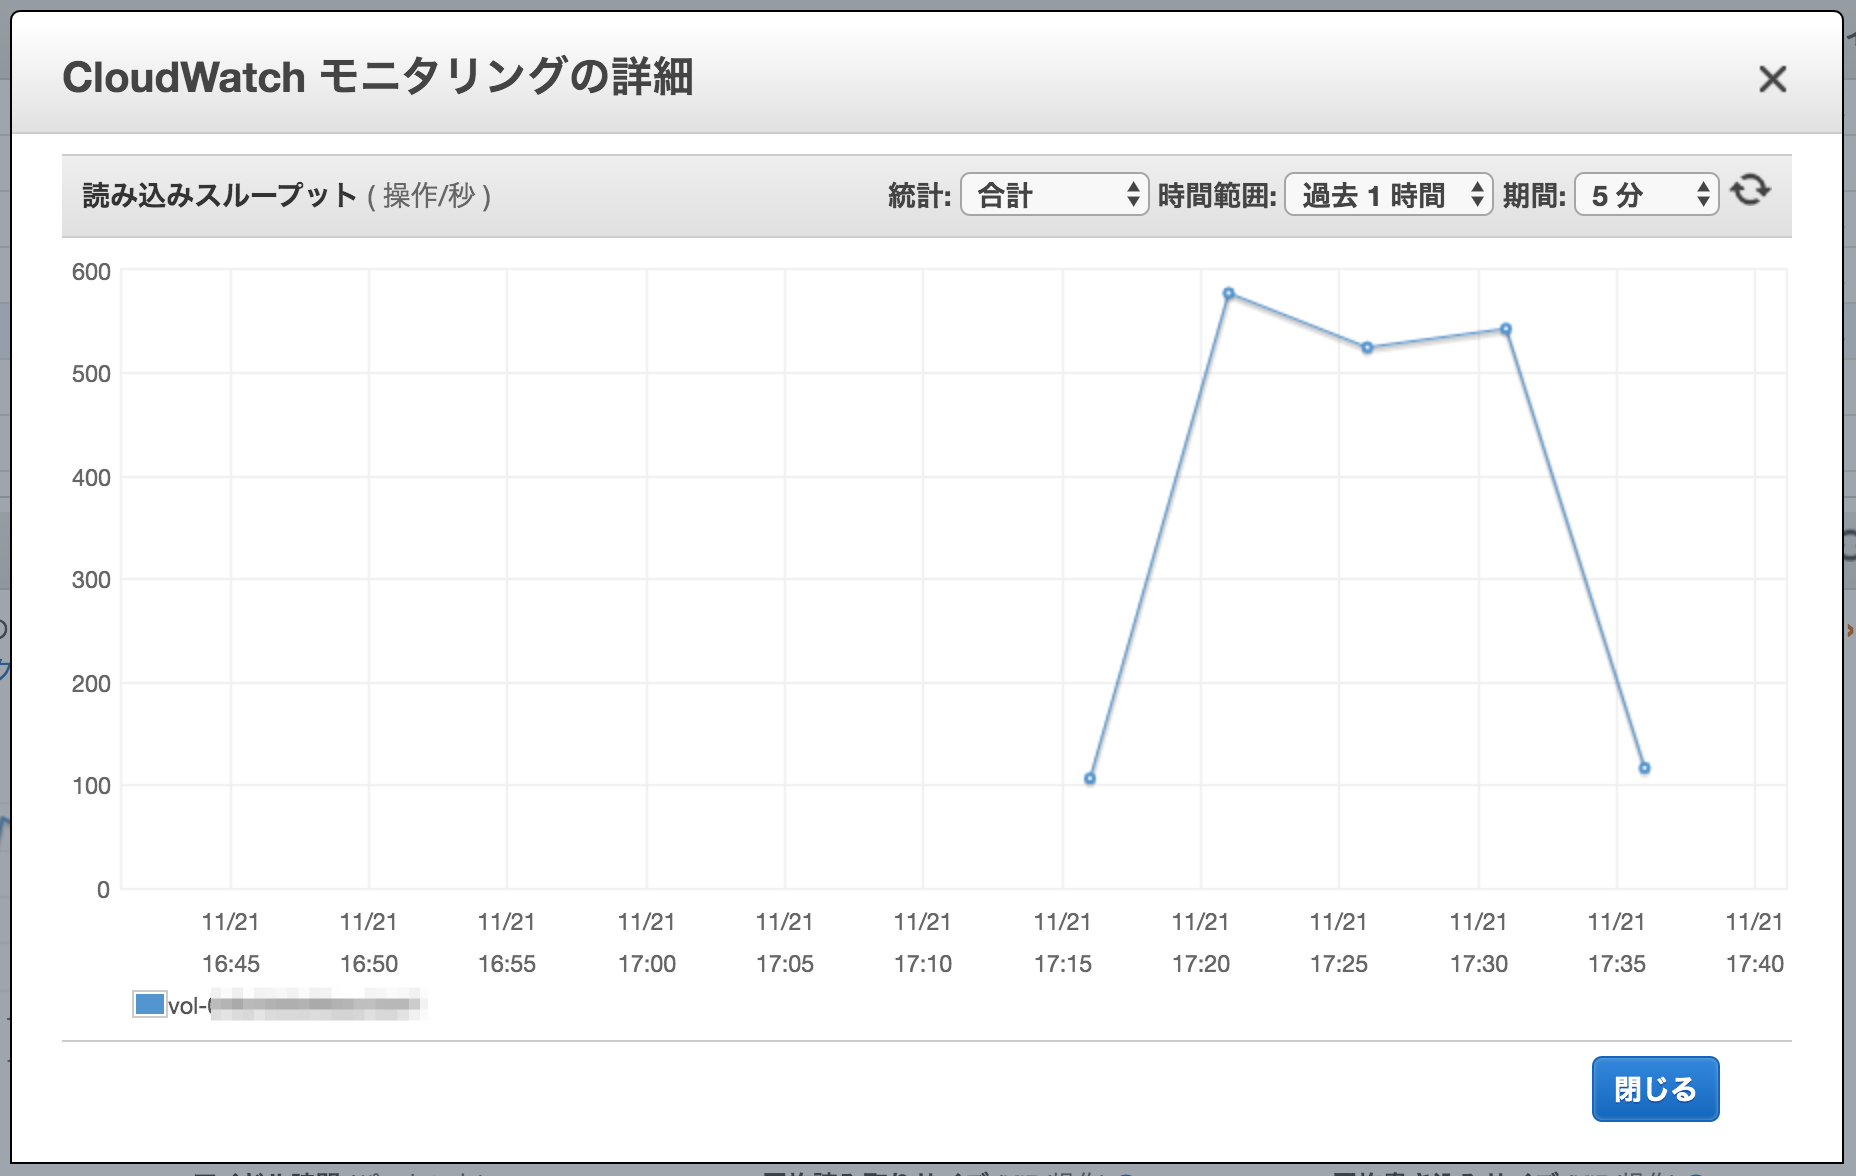Click the 500 y-axis value

pos(91,374)
